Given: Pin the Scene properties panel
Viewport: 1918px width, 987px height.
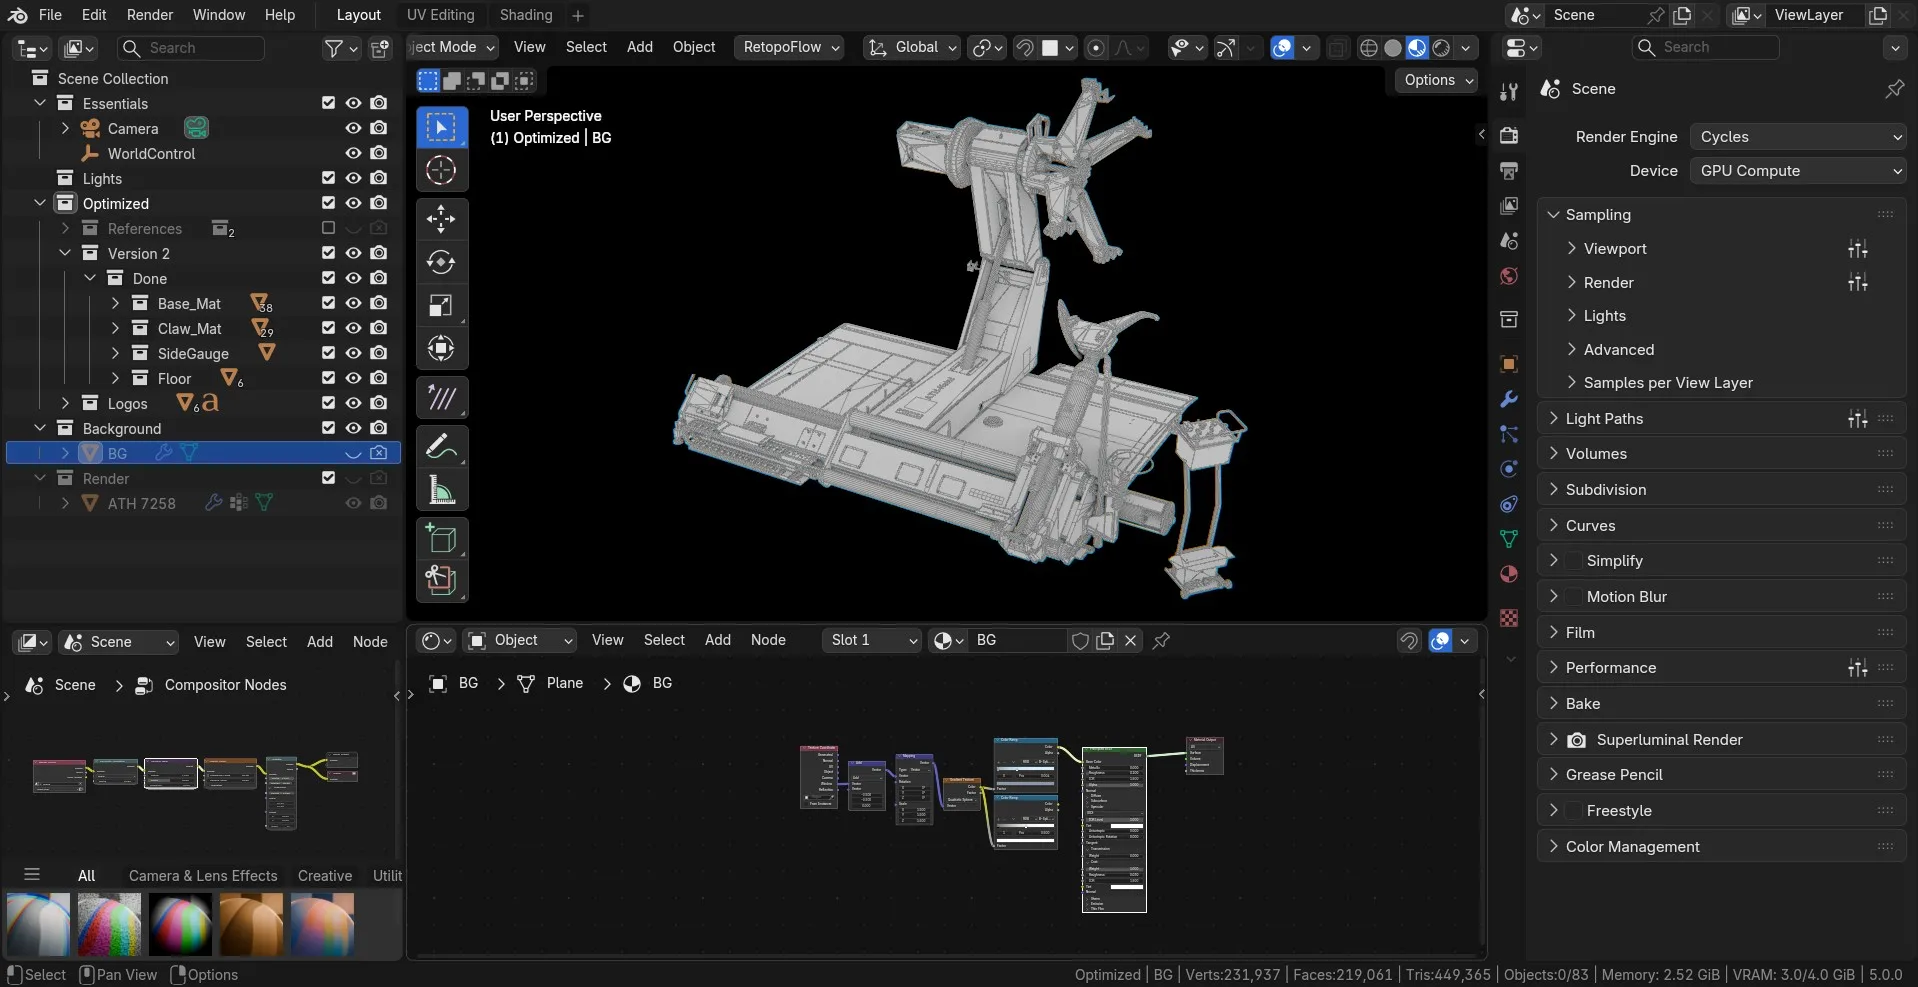Looking at the screenshot, I should pyautogui.click(x=1894, y=89).
